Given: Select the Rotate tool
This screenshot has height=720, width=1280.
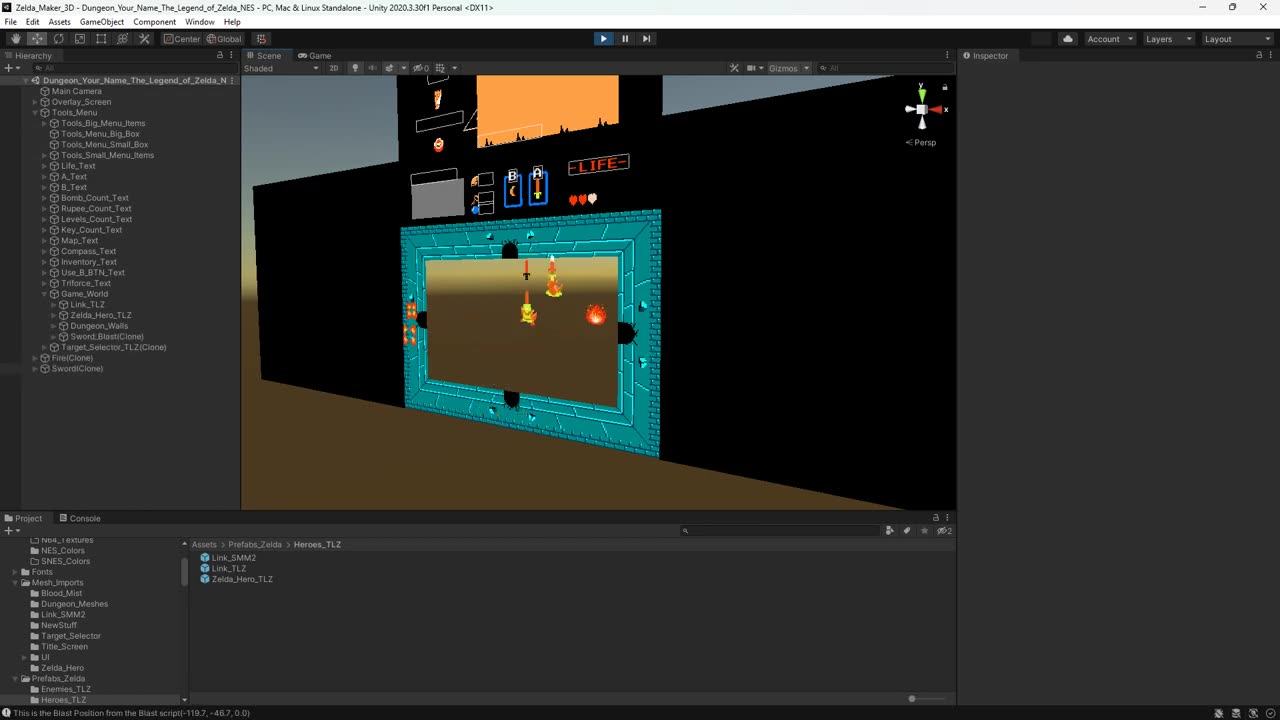Looking at the screenshot, I should click(58, 39).
